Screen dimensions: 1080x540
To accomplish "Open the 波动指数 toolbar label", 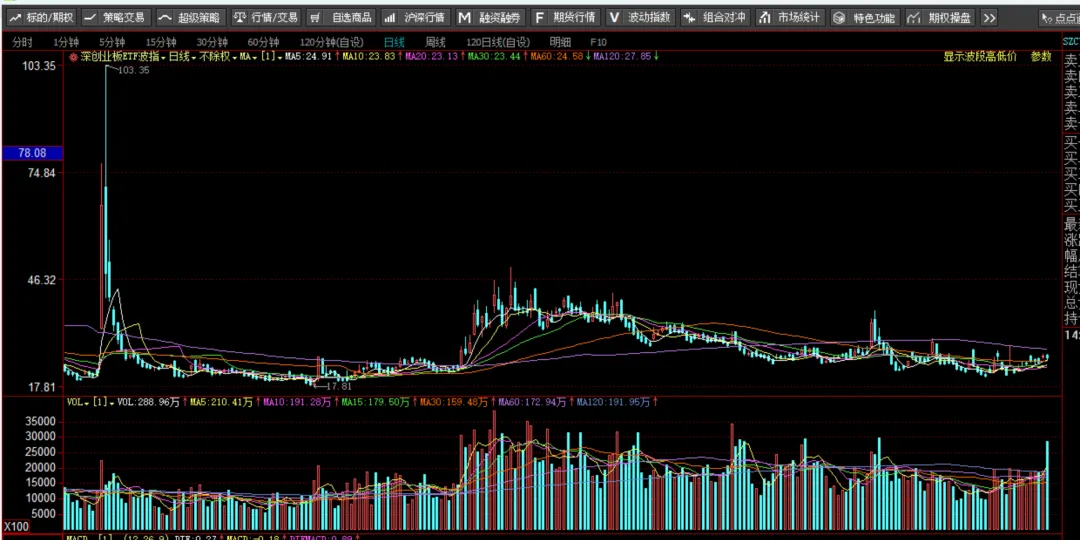I will [649, 18].
